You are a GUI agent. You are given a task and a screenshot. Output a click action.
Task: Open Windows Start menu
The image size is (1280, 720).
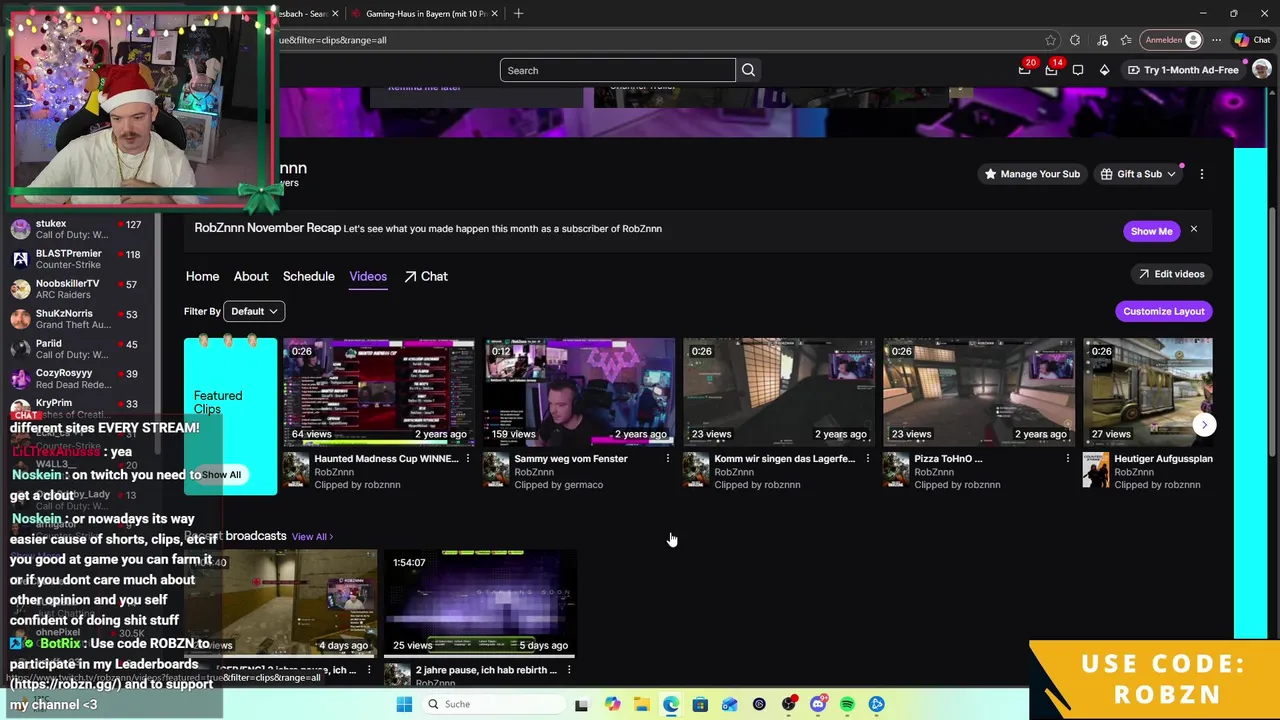pos(404,704)
